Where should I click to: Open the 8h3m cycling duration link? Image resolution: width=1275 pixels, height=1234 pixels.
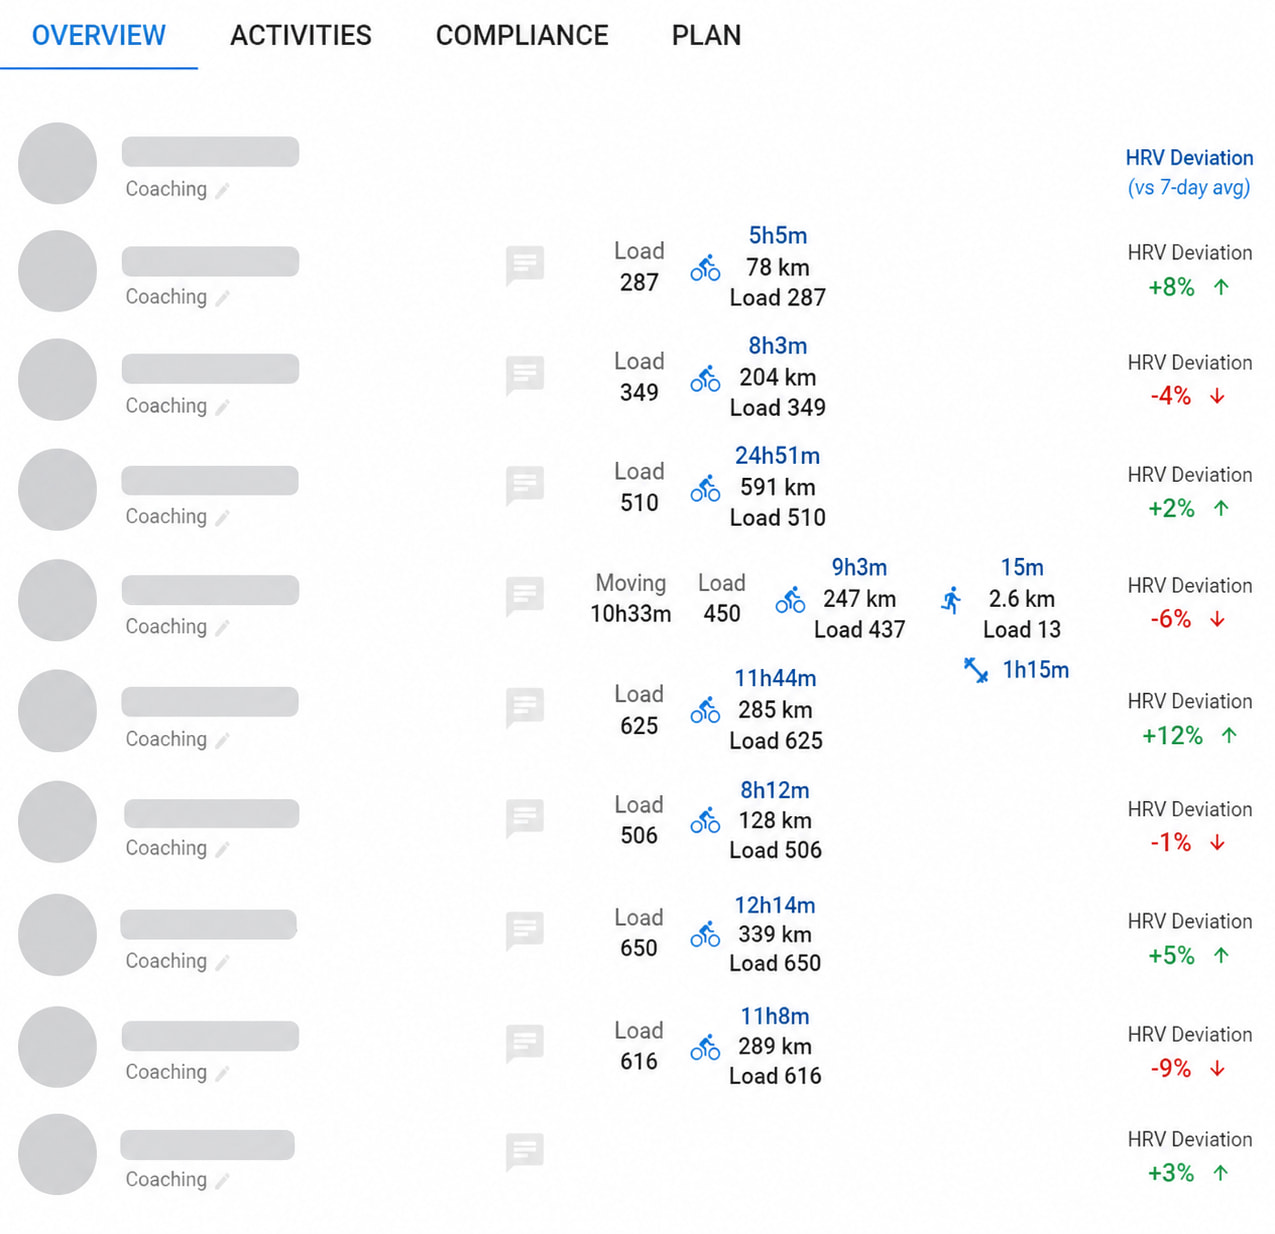point(778,346)
